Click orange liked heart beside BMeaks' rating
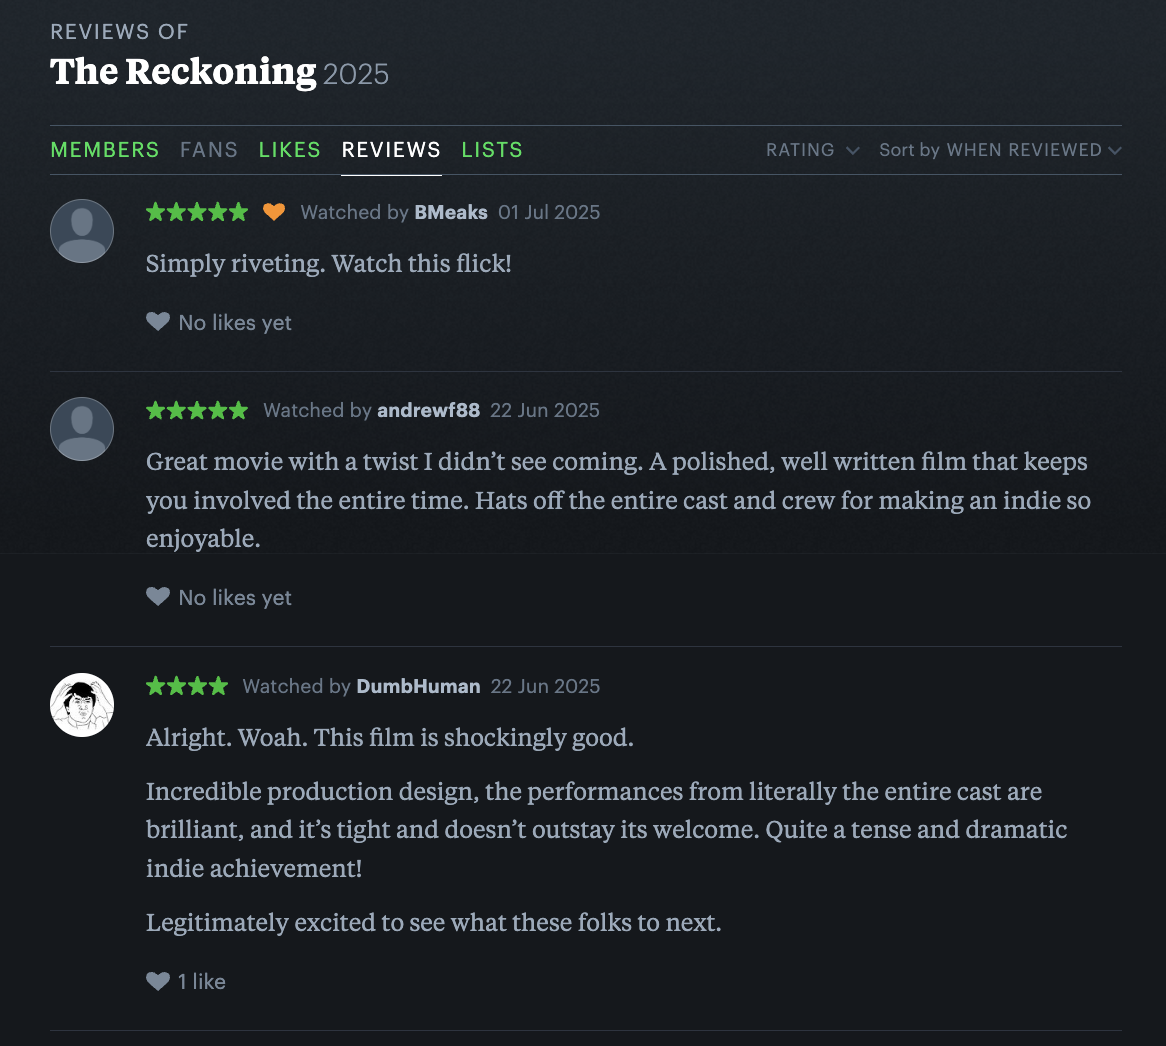The height and width of the screenshot is (1046, 1166). pyautogui.click(x=274, y=212)
